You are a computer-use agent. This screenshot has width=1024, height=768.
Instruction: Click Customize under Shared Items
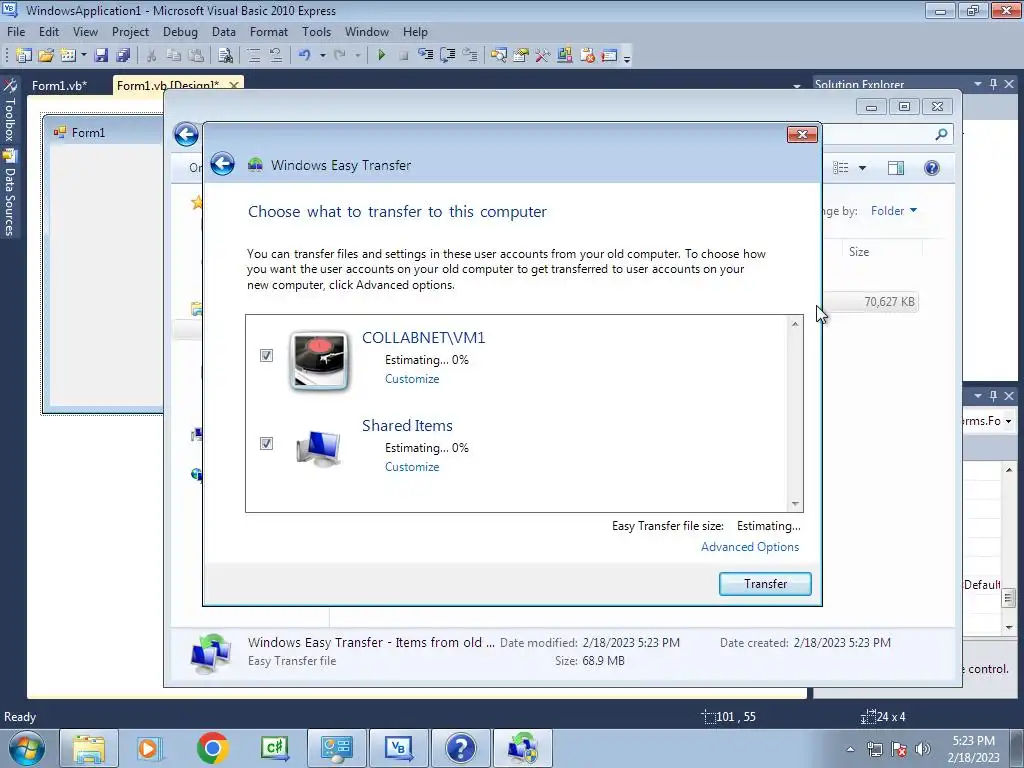[x=412, y=467]
